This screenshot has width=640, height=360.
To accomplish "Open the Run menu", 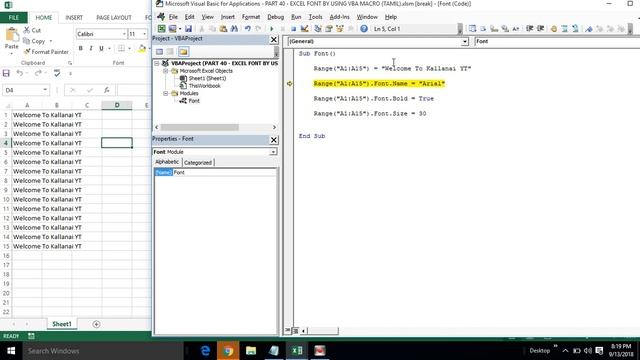I will point(296,17).
